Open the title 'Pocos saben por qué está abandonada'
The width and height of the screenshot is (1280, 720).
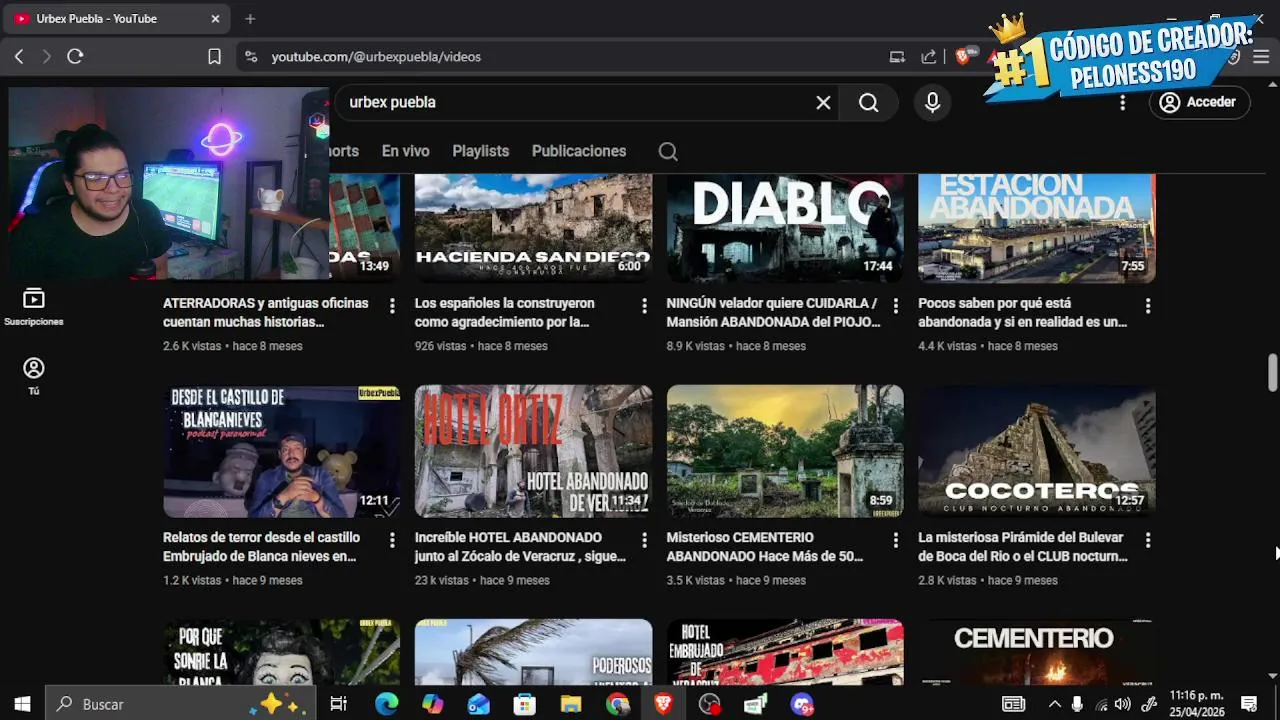1023,312
